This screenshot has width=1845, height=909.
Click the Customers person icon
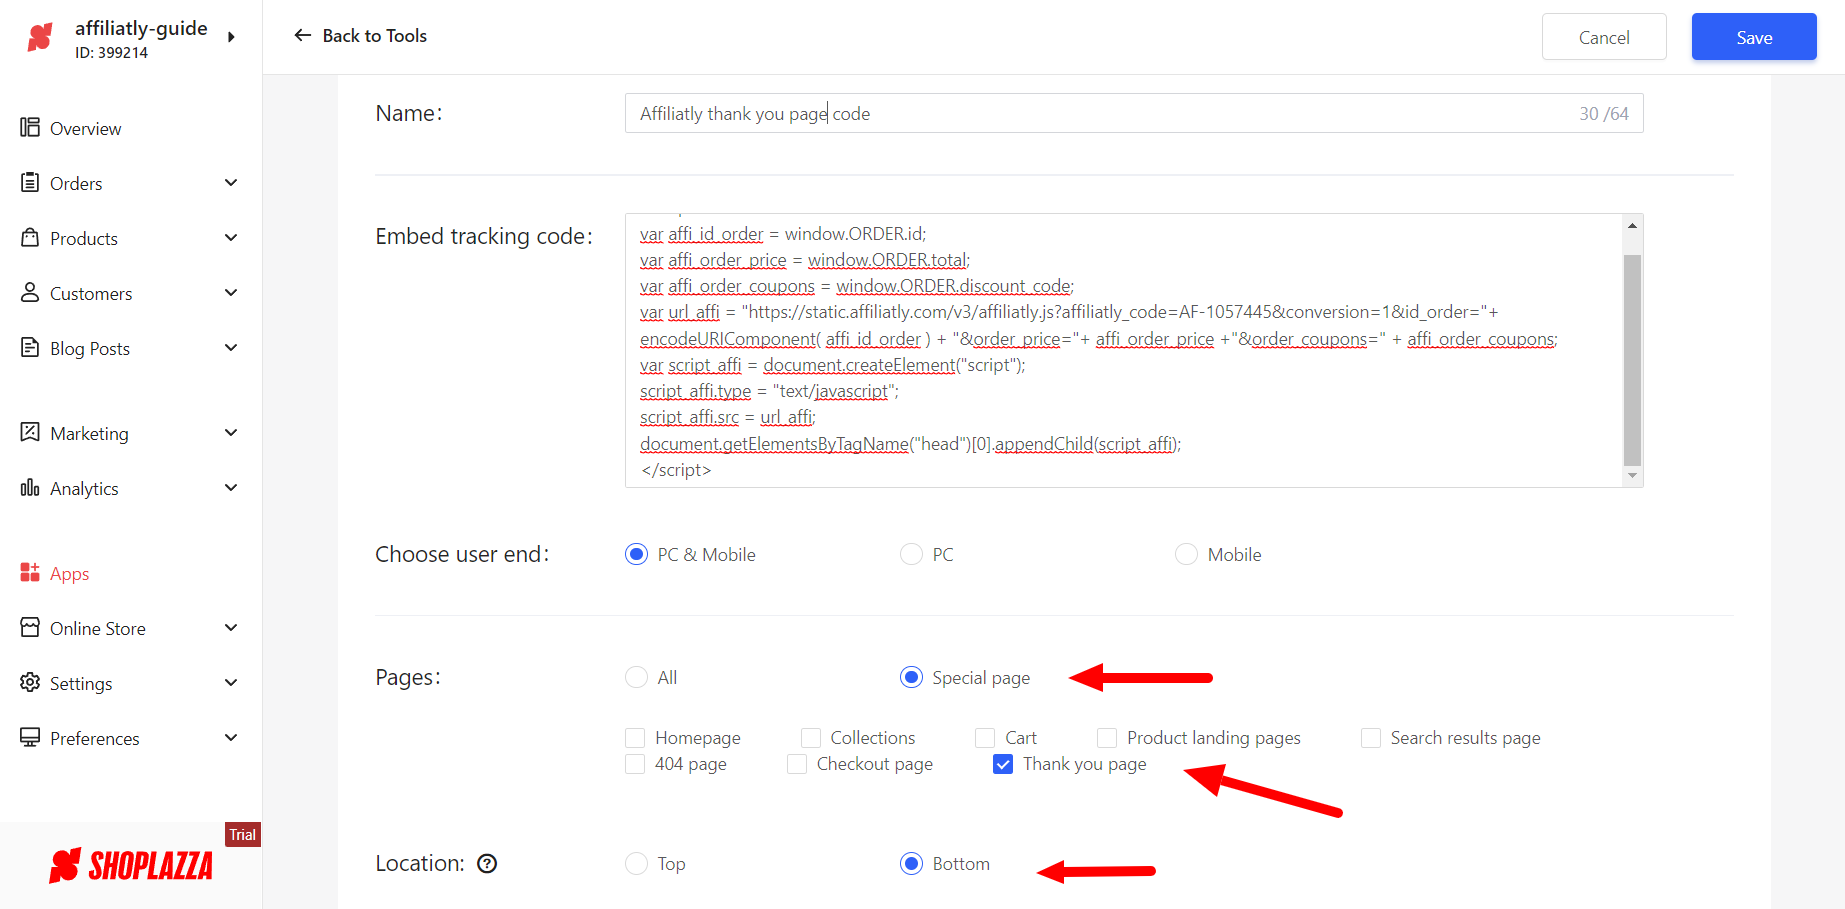pos(30,292)
